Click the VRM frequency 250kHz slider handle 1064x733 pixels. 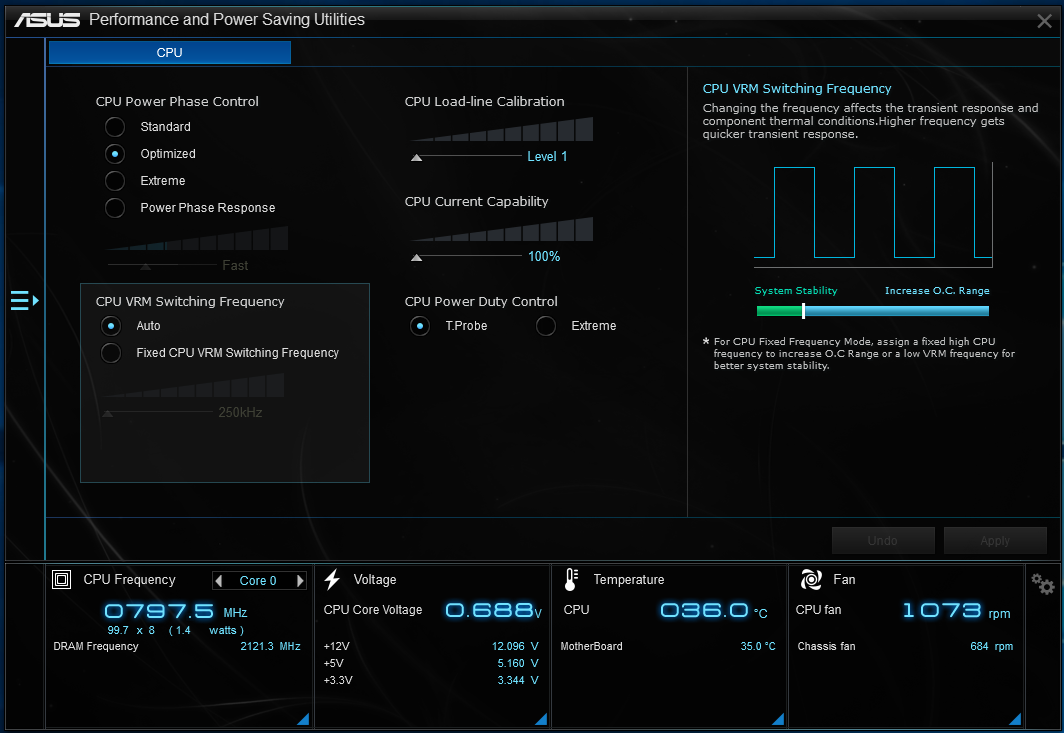[x=107, y=413]
